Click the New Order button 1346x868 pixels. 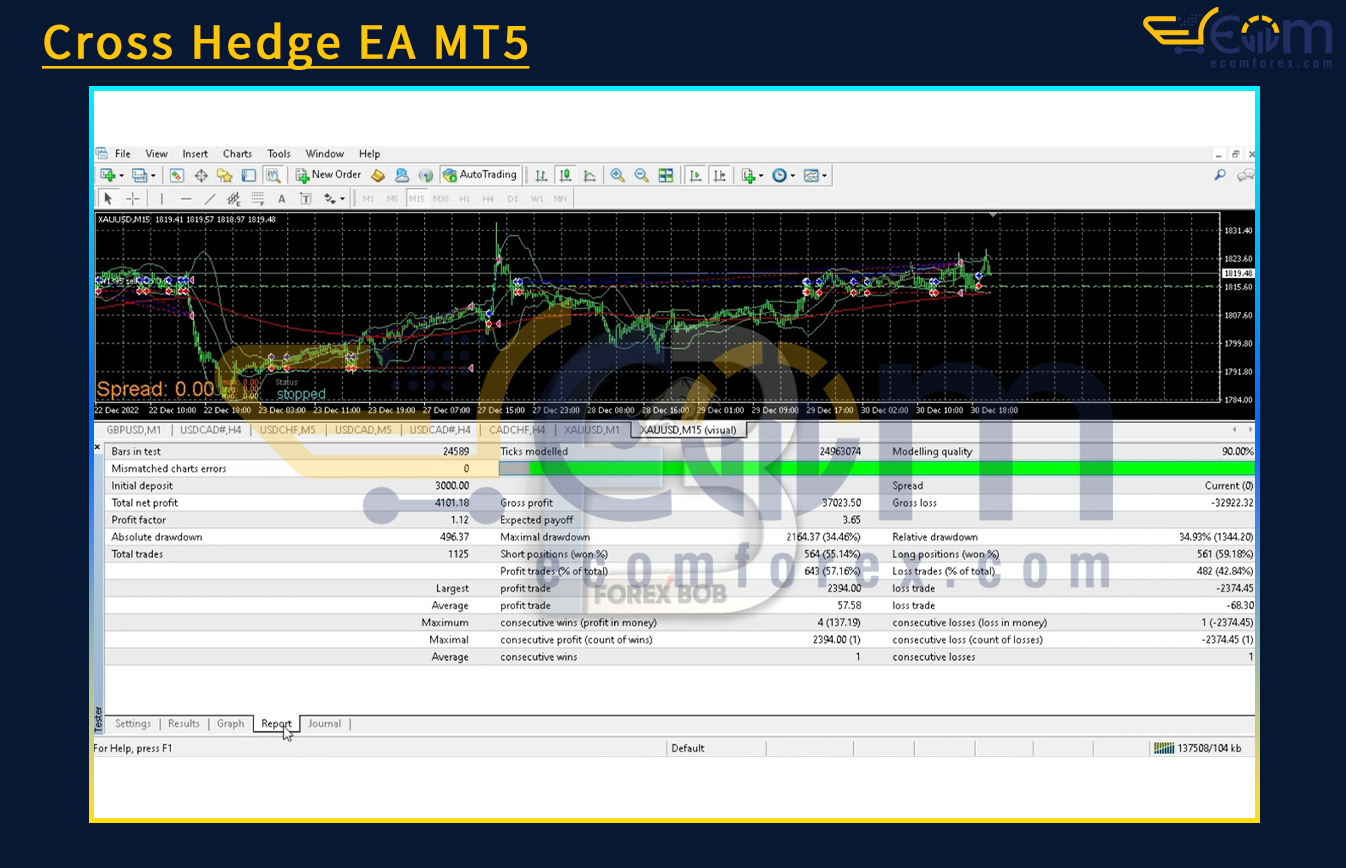[328, 175]
